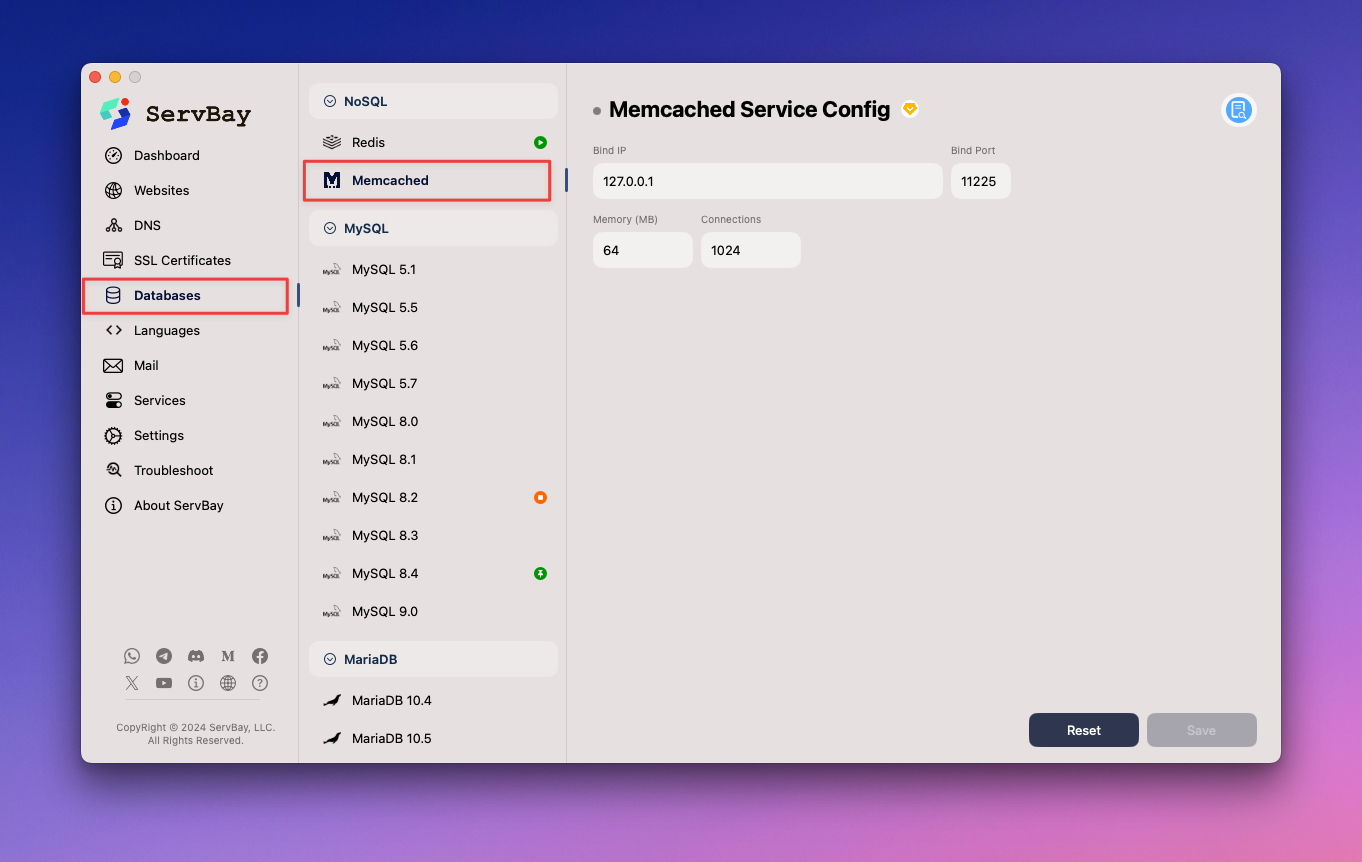Open the DNS network icon
Viewport: 1362px width, 862px height.
[113, 225]
